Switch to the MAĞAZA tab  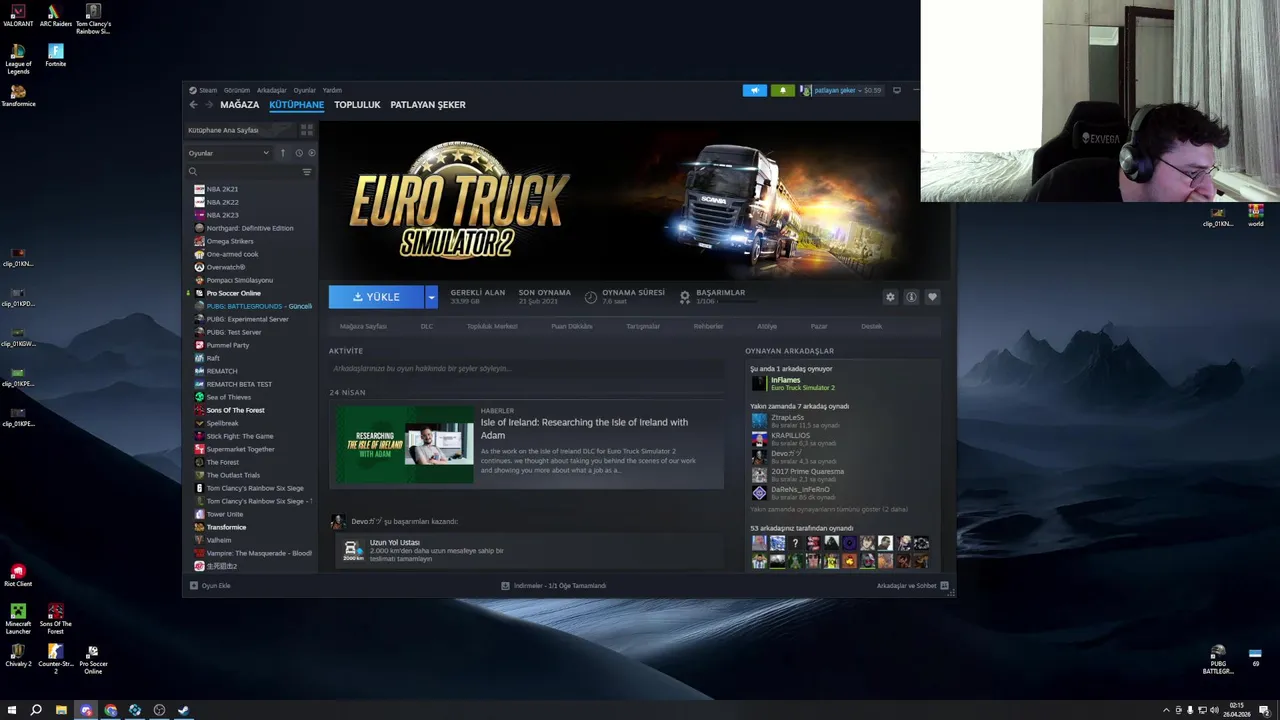pyautogui.click(x=240, y=104)
